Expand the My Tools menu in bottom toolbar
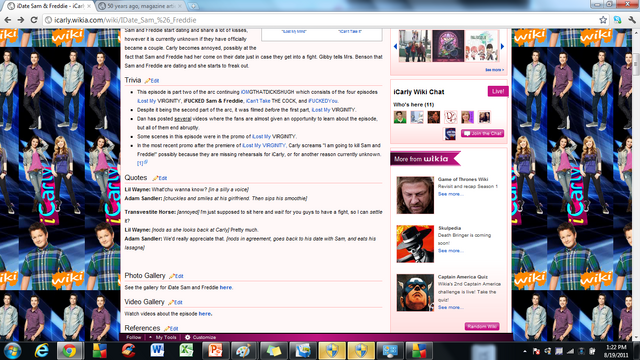Viewport: 640px width, 360px height. [163, 337]
